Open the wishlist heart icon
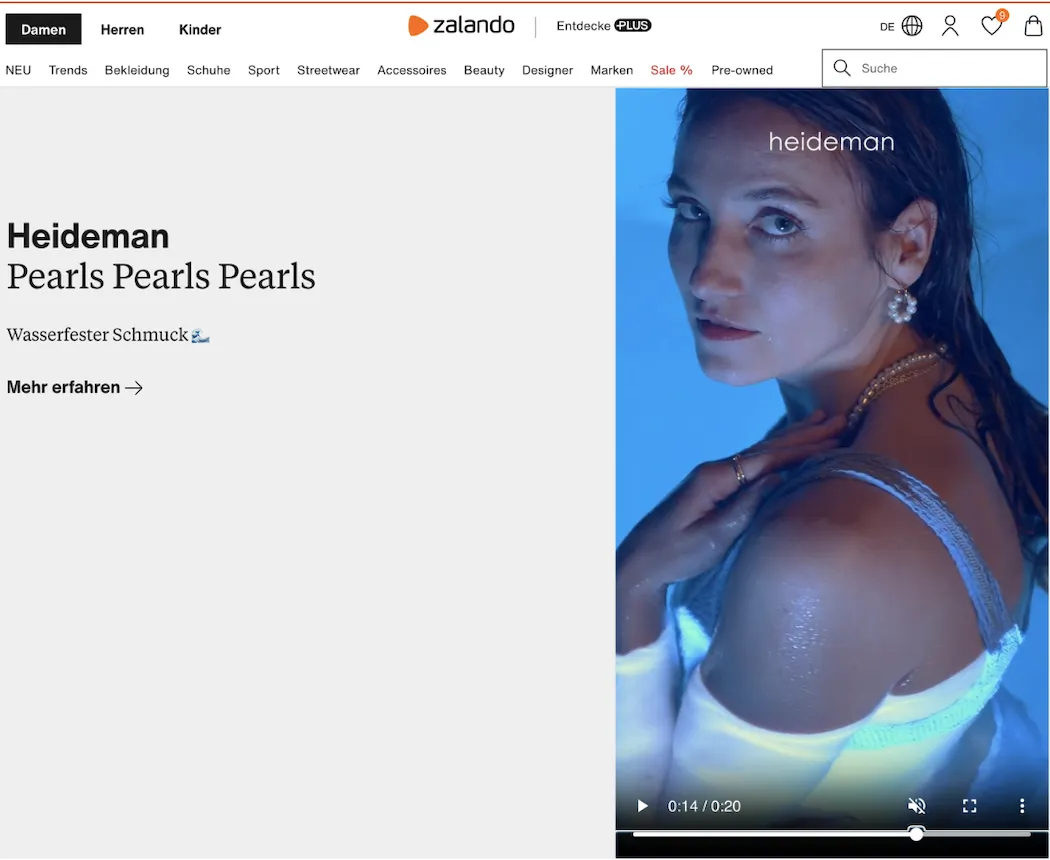The image size is (1050, 860). click(x=991, y=26)
